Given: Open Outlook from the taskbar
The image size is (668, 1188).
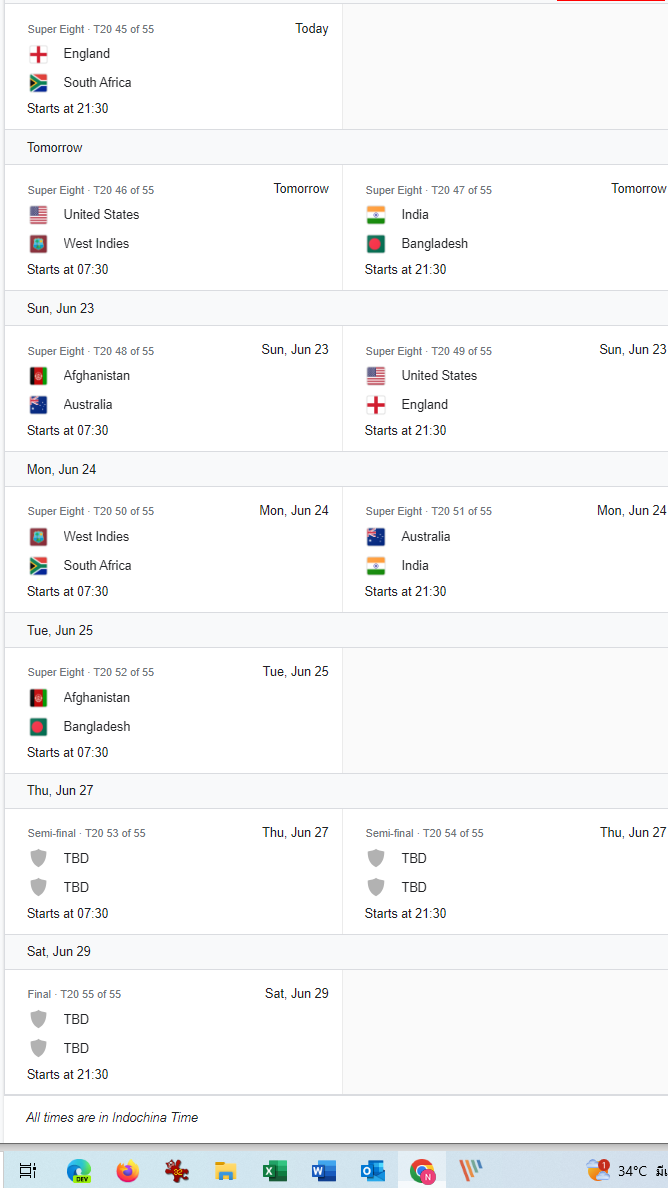Looking at the screenshot, I should point(372,1170).
